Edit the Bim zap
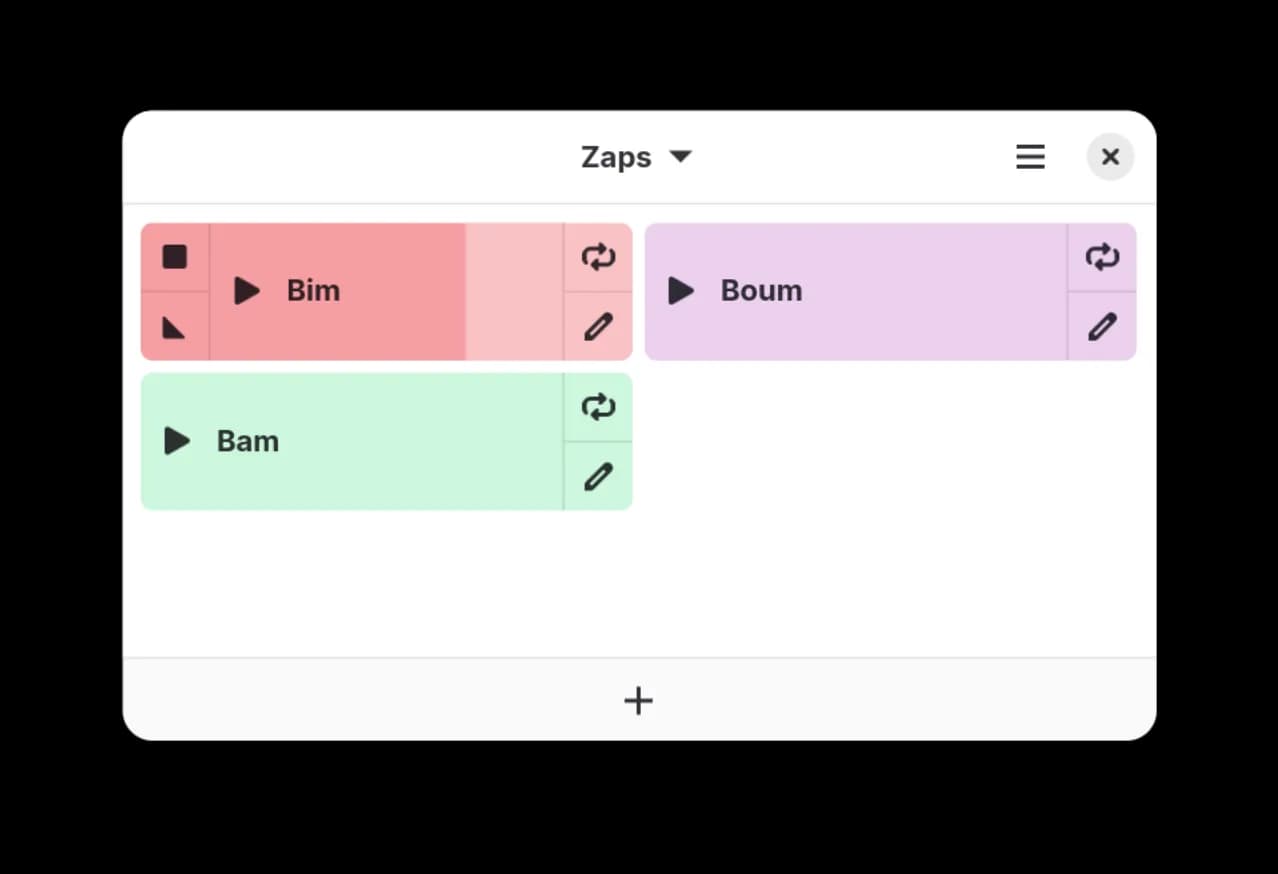 coord(598,327)
